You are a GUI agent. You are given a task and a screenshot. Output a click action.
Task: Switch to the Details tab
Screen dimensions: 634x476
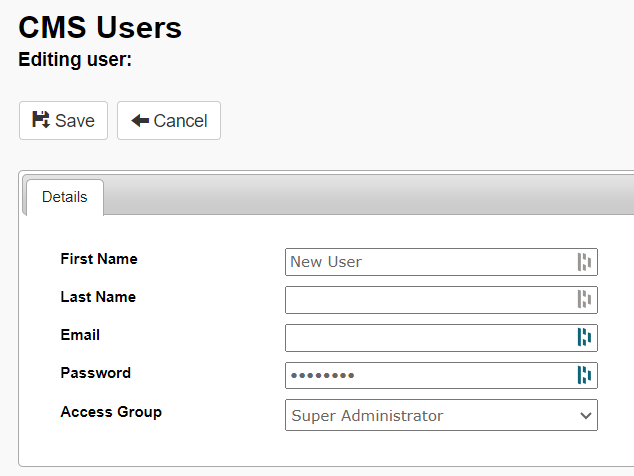click(x=65, y=197)
